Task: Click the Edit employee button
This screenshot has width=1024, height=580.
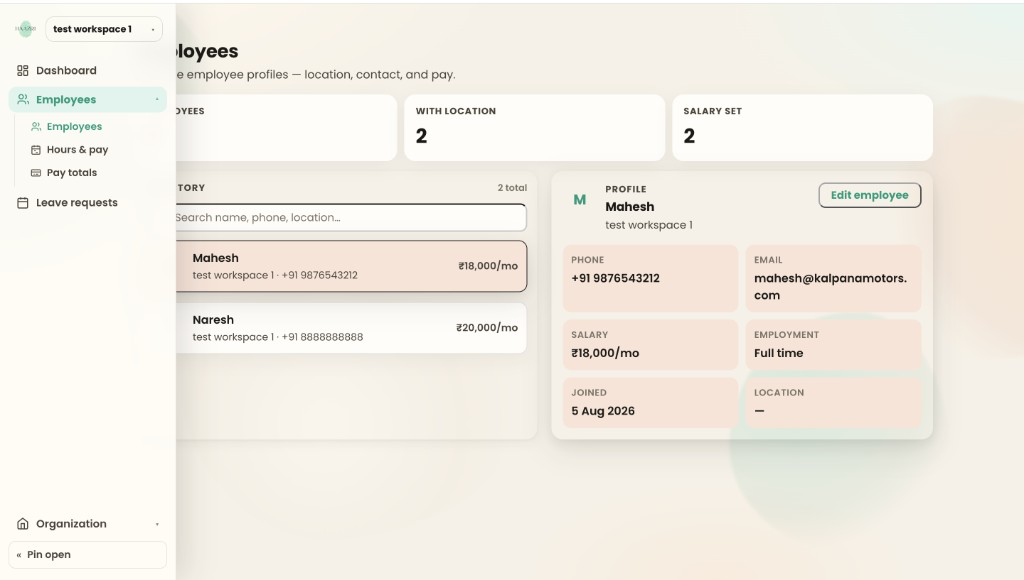Action: point(869,195)
